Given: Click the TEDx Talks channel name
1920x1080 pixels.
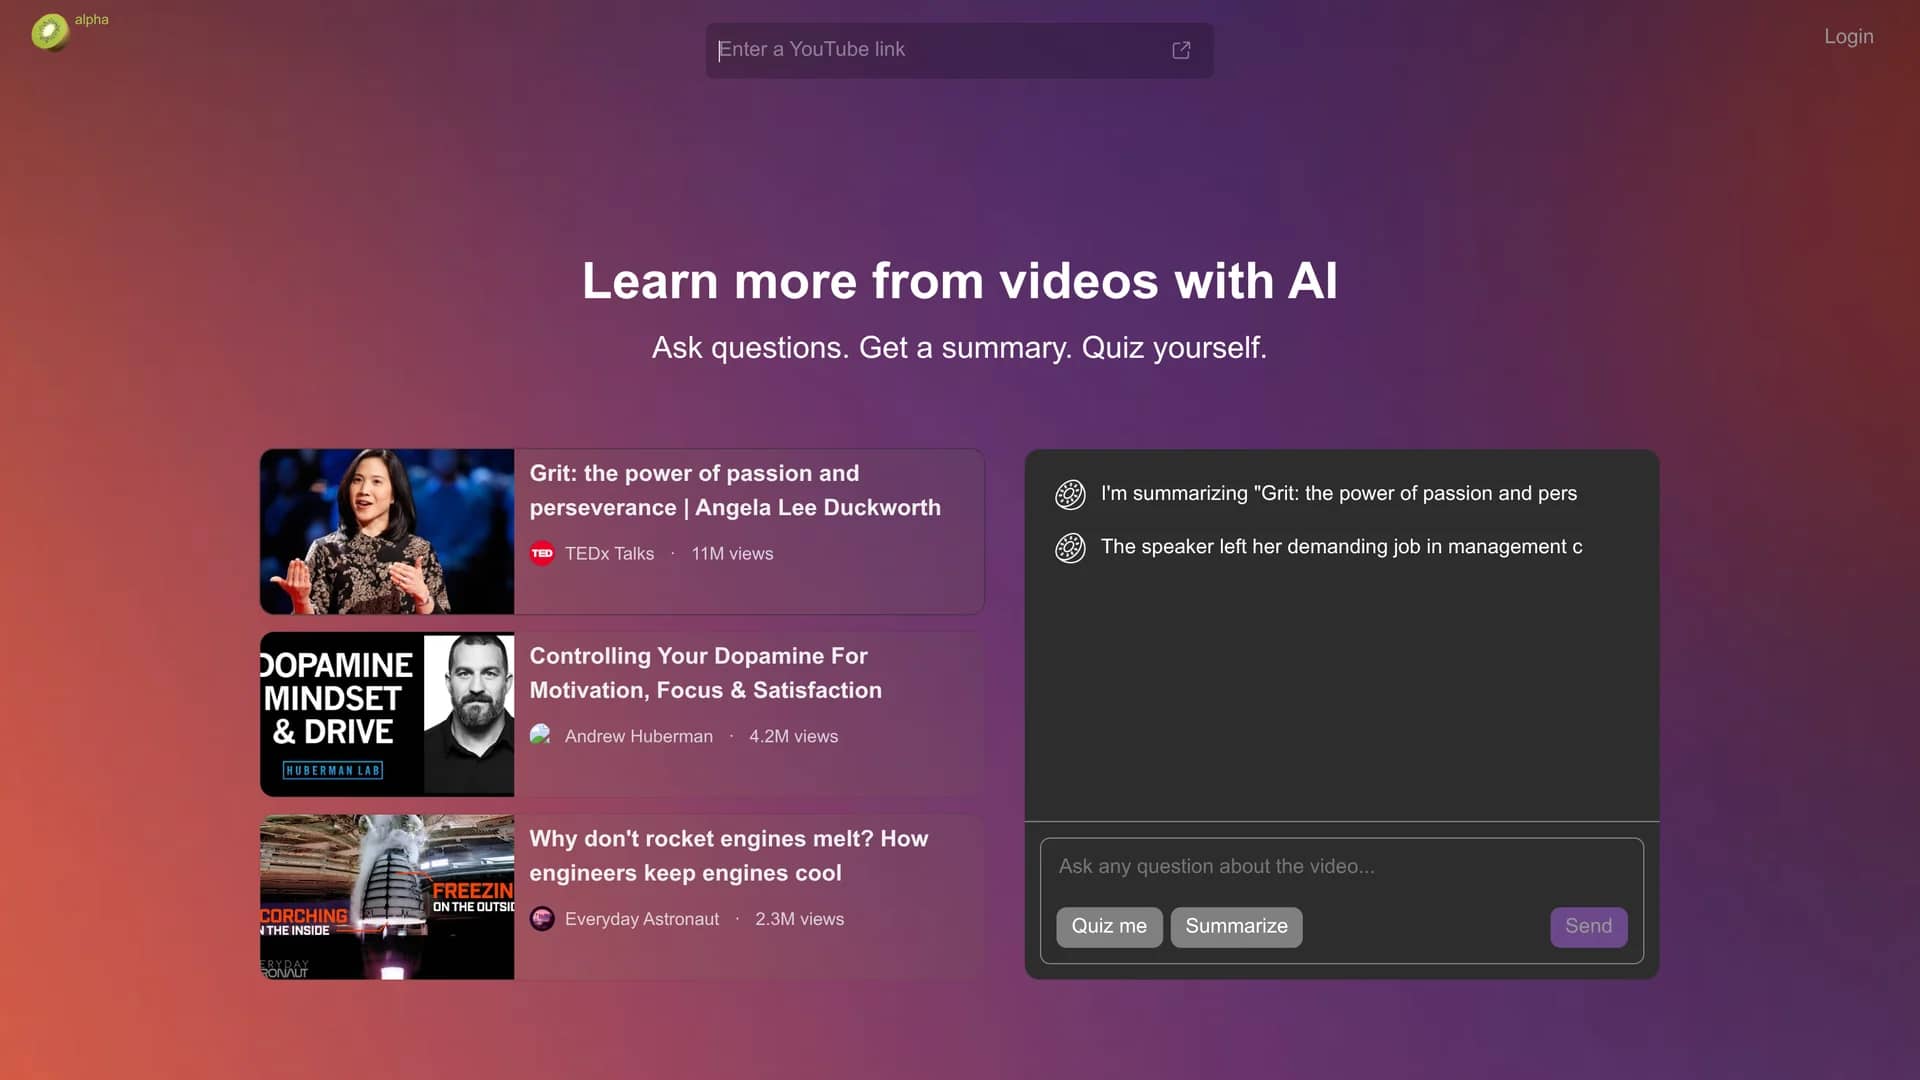Looking at the screenshot, I should (609, 553).
